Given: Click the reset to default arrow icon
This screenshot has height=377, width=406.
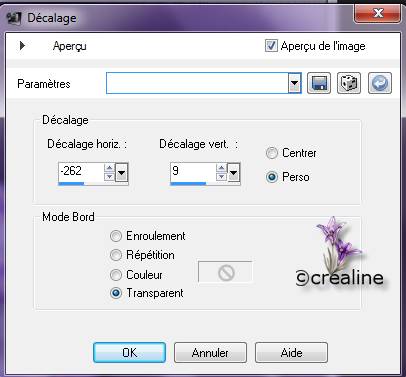Looking at the screenshot, I should tap(380, 83).
